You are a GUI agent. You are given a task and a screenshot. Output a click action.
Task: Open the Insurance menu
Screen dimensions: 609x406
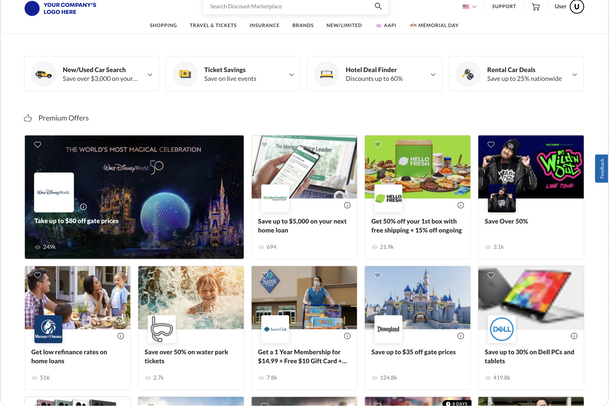point(264,25)
